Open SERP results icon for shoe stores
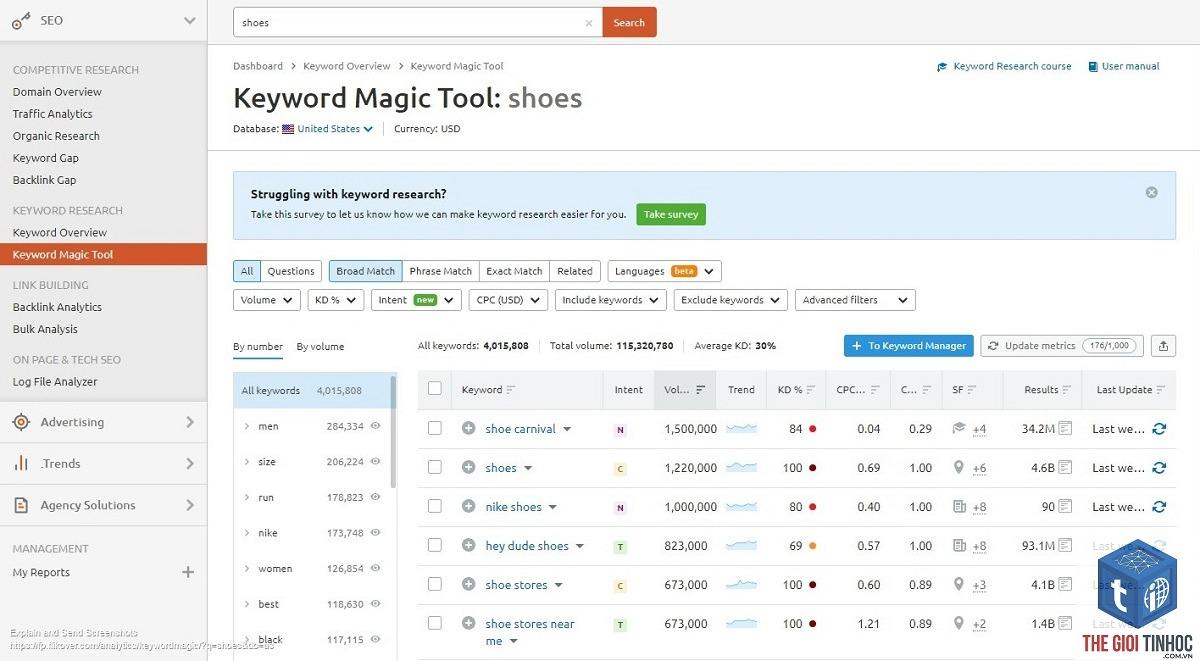Image resolution: width=1200 pixels, height=661 pixels. [1065, 584]
